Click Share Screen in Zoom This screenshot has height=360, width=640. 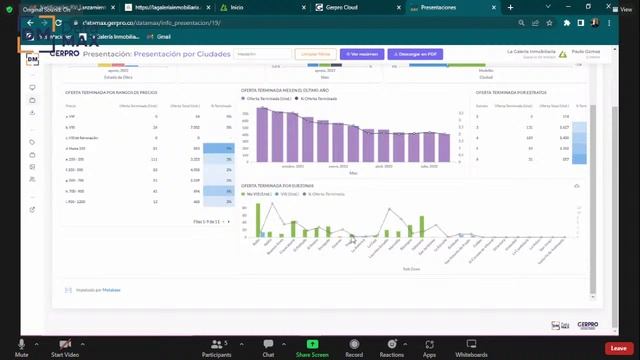click(312, 348)
